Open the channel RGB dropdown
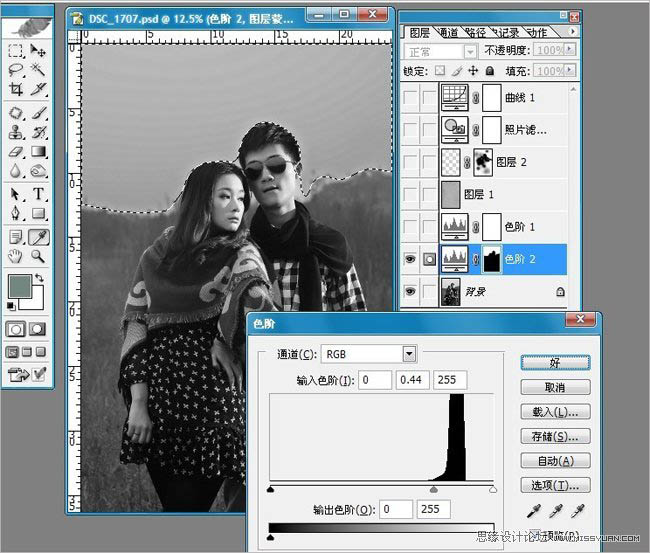Screen dimensions: 650x553 [x=409, y=354]
